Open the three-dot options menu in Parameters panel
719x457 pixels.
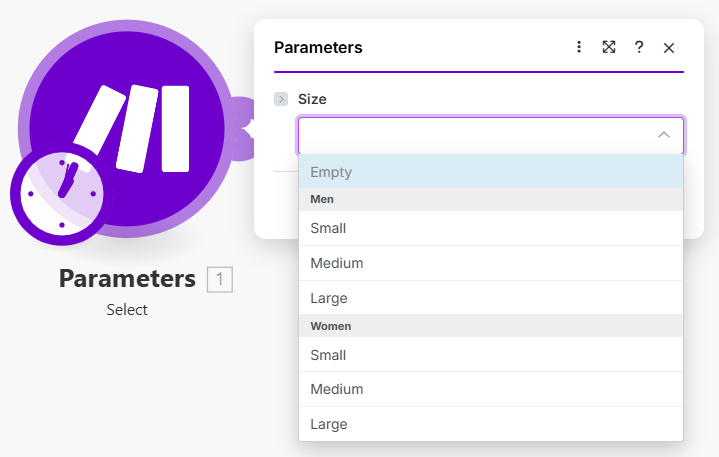coord(579,47)
